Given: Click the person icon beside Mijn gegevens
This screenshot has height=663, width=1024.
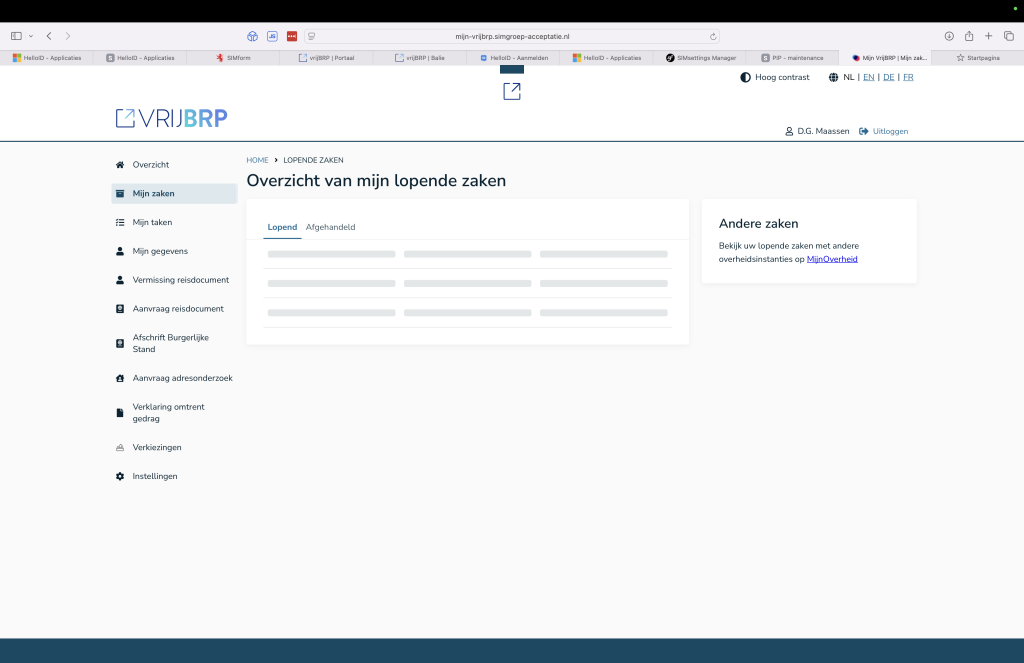Looking at the screenshot, I should 120,252.
